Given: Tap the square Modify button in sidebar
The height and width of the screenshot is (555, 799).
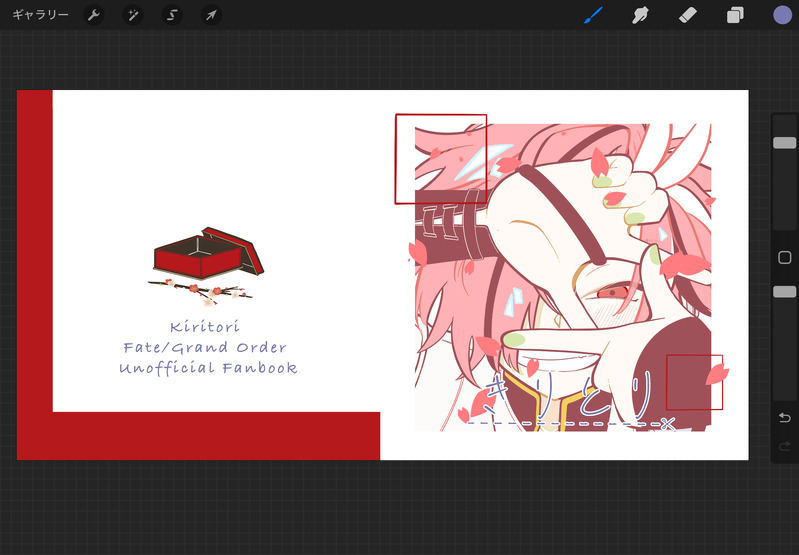Looking at the screenshot, I should 785,257.
